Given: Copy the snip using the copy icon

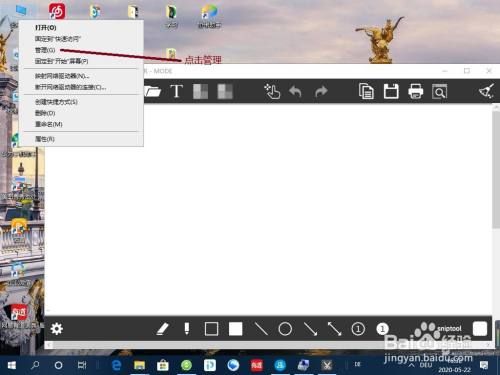Looking at the screenshot, I should coord(366,91).
